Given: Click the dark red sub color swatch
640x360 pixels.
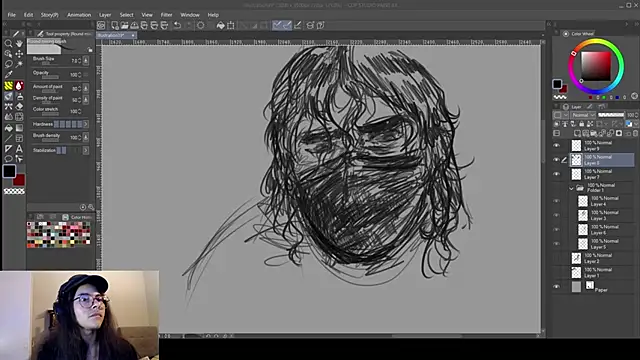Looking at the screenshot, I should click(x=19, y=180).
